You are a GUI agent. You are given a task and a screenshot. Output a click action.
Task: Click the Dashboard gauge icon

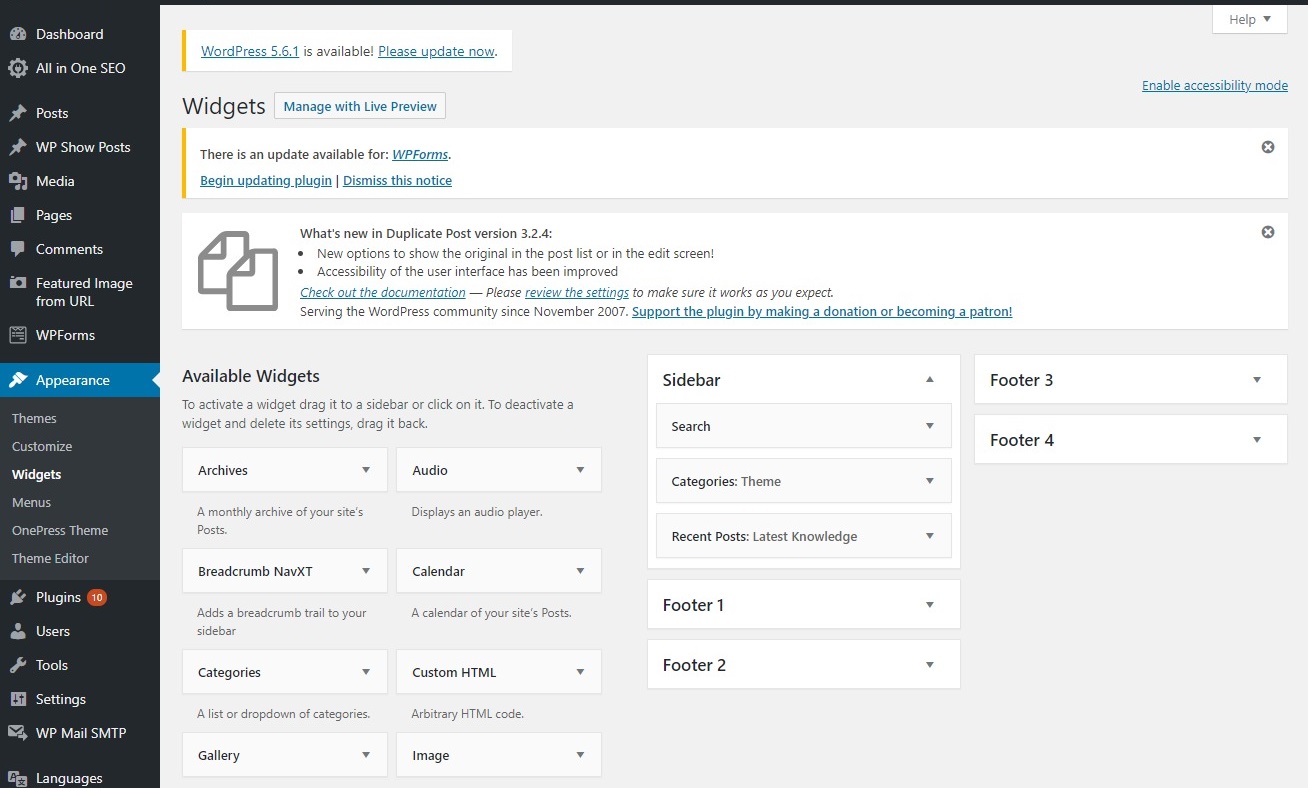[x=17, y=34]
